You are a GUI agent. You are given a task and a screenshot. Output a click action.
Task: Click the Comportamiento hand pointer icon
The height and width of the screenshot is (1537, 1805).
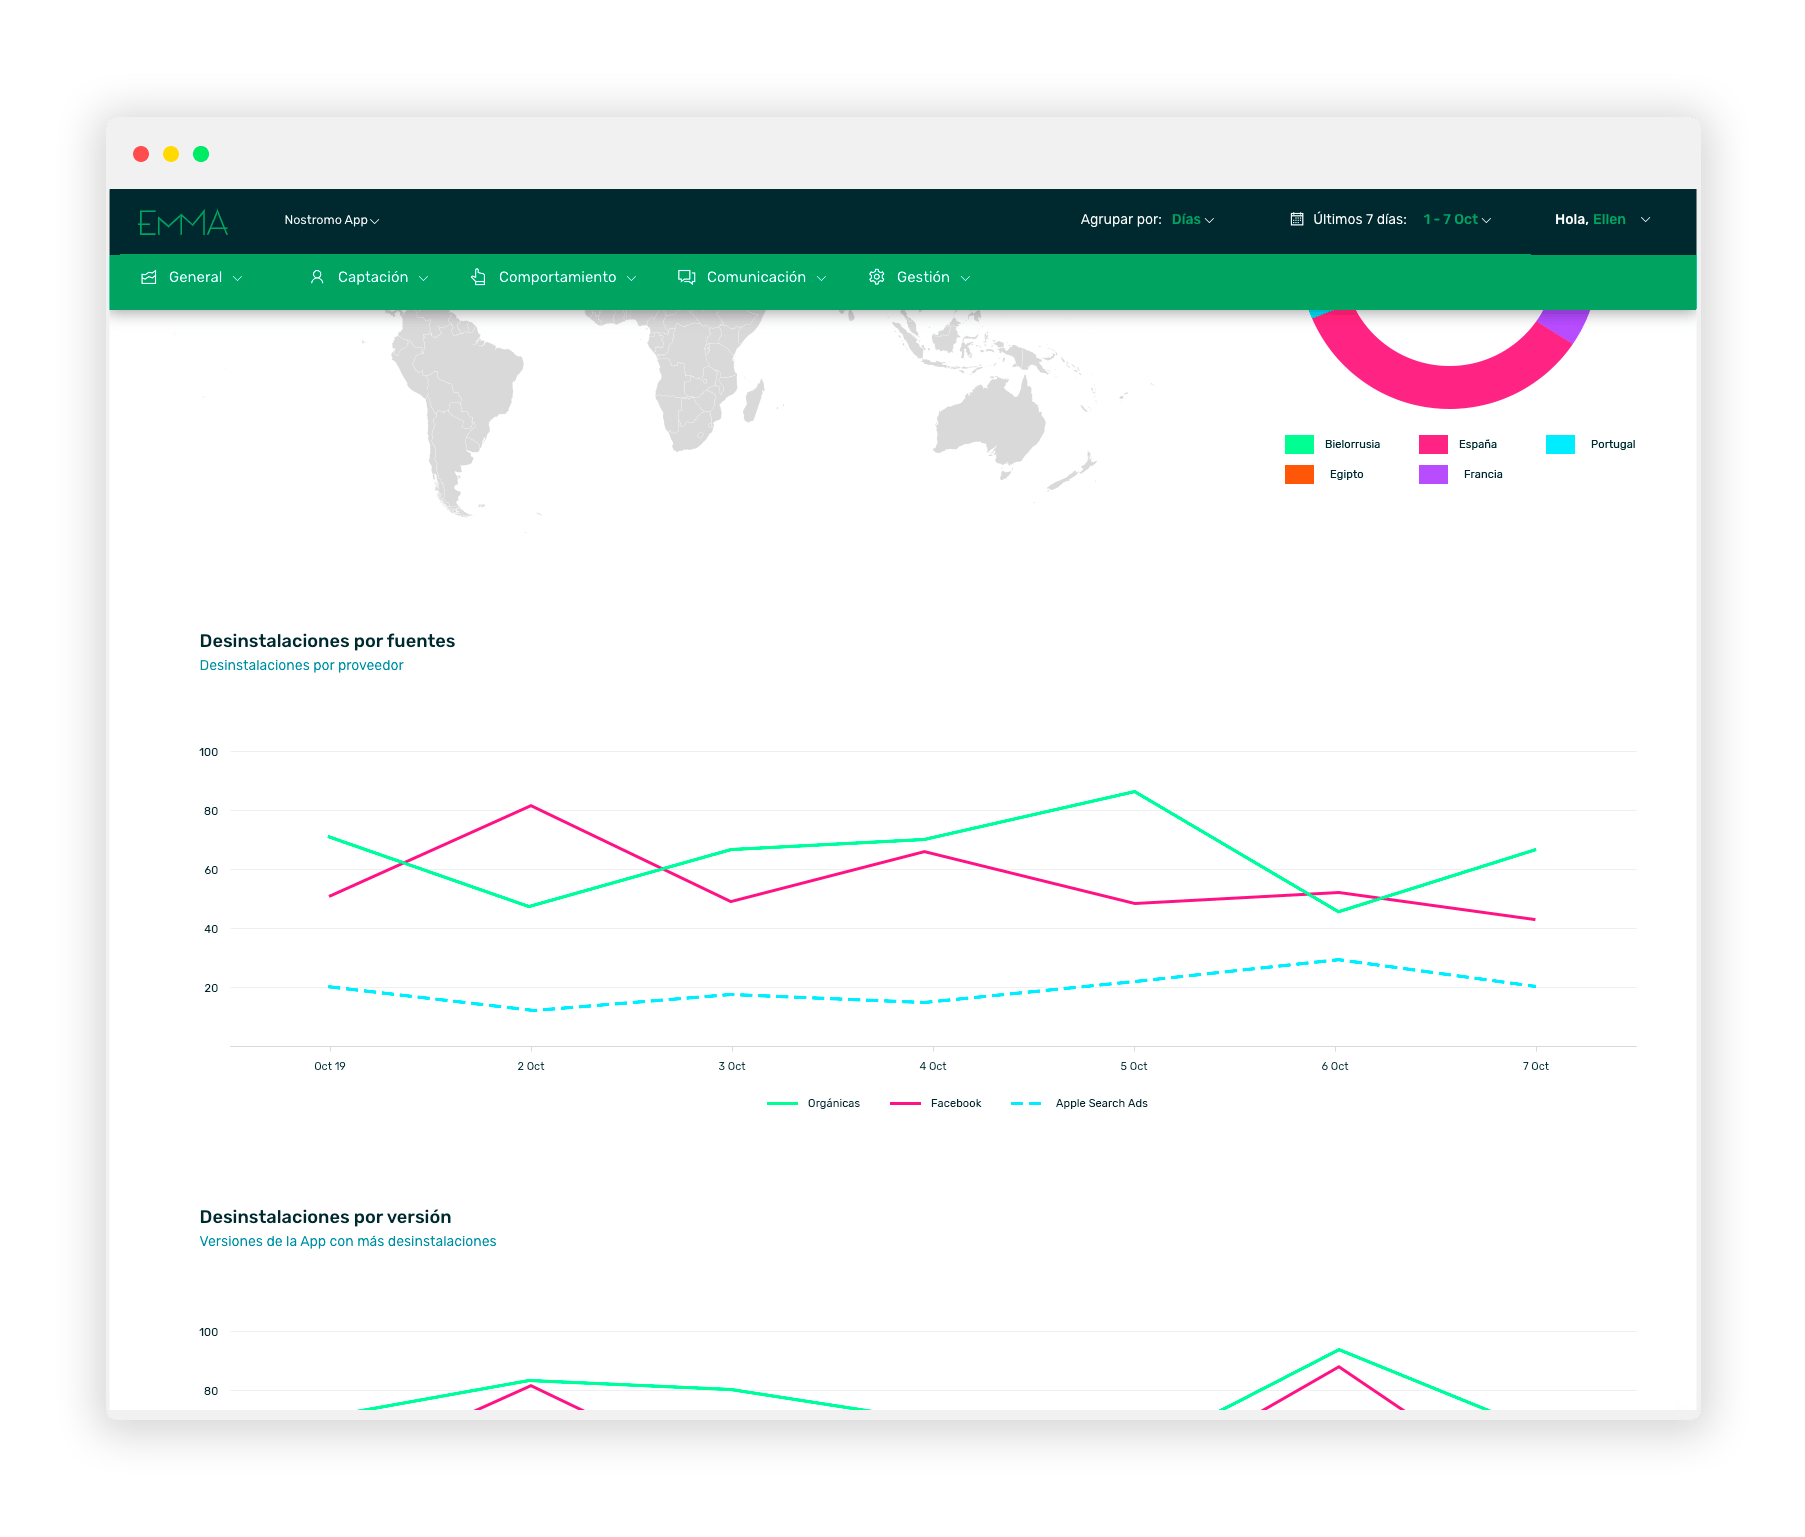(x=479, y=277)
